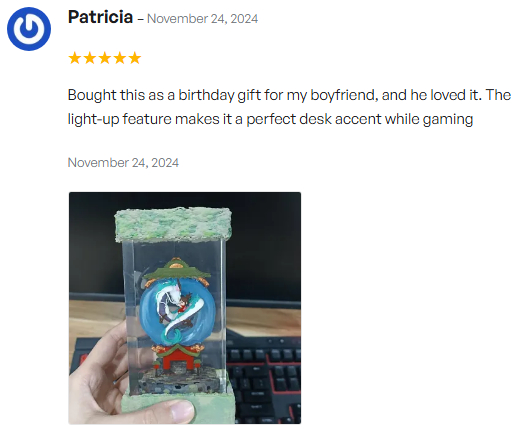The width and height of the screenshot is (518, 431).
Task: Click the fifth gold rating star
Action: [x=135, y=58]
